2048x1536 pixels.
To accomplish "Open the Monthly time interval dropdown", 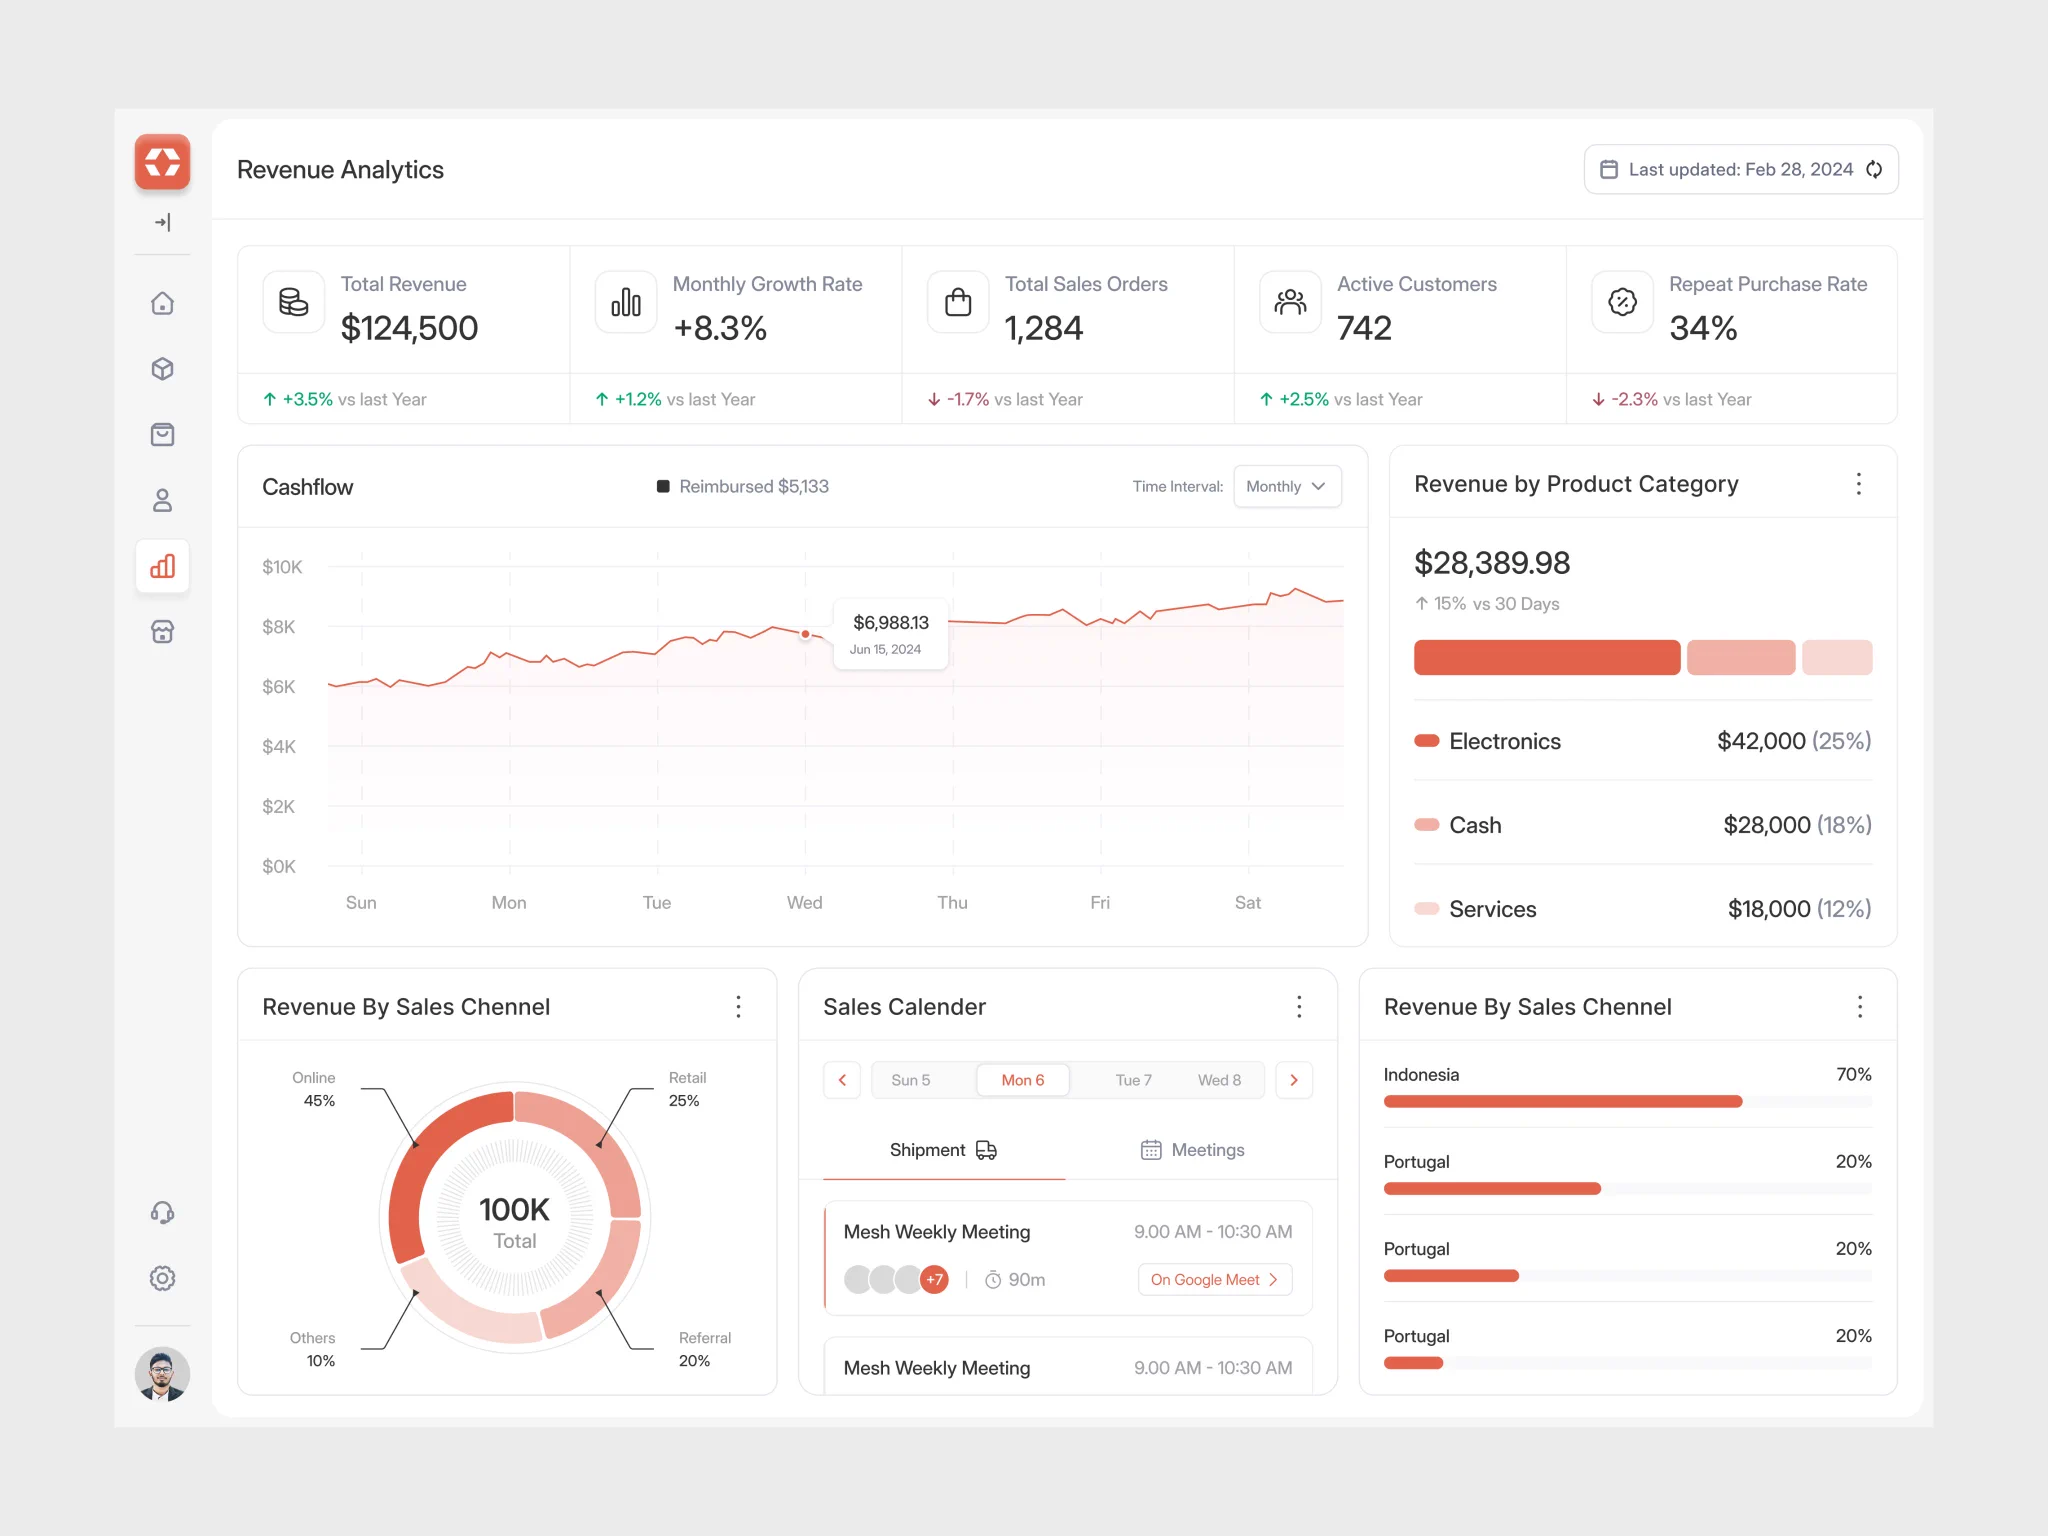I will [1287, 486].
